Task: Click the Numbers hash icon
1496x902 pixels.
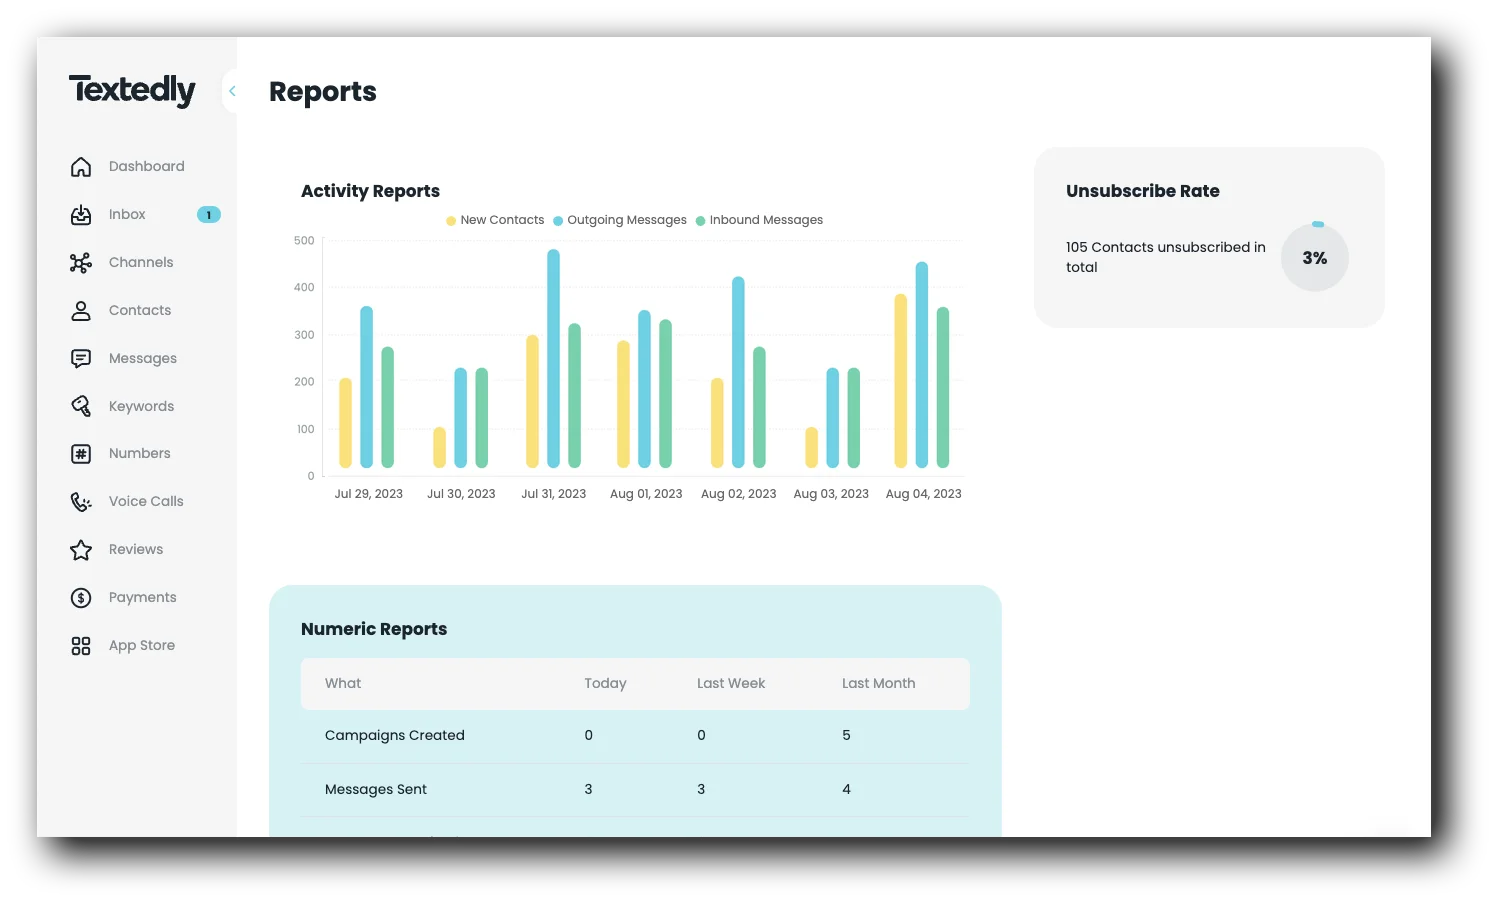Action: pos(81,454)
